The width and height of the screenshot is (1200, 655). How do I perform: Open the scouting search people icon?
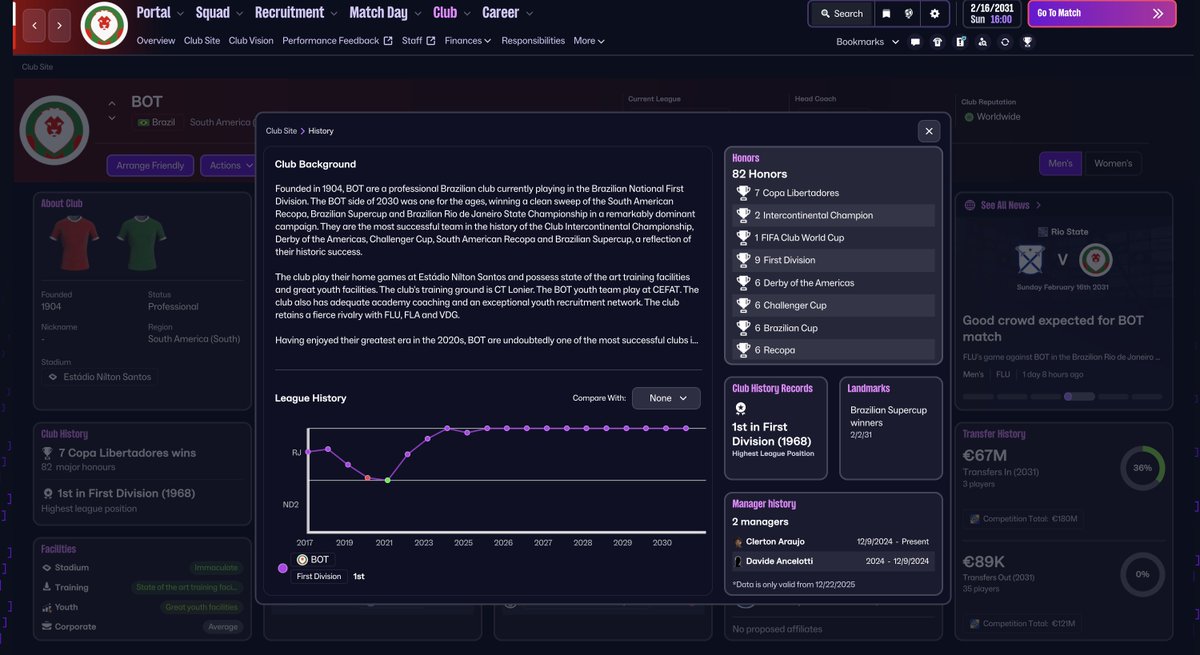click(x=982, y=42)
